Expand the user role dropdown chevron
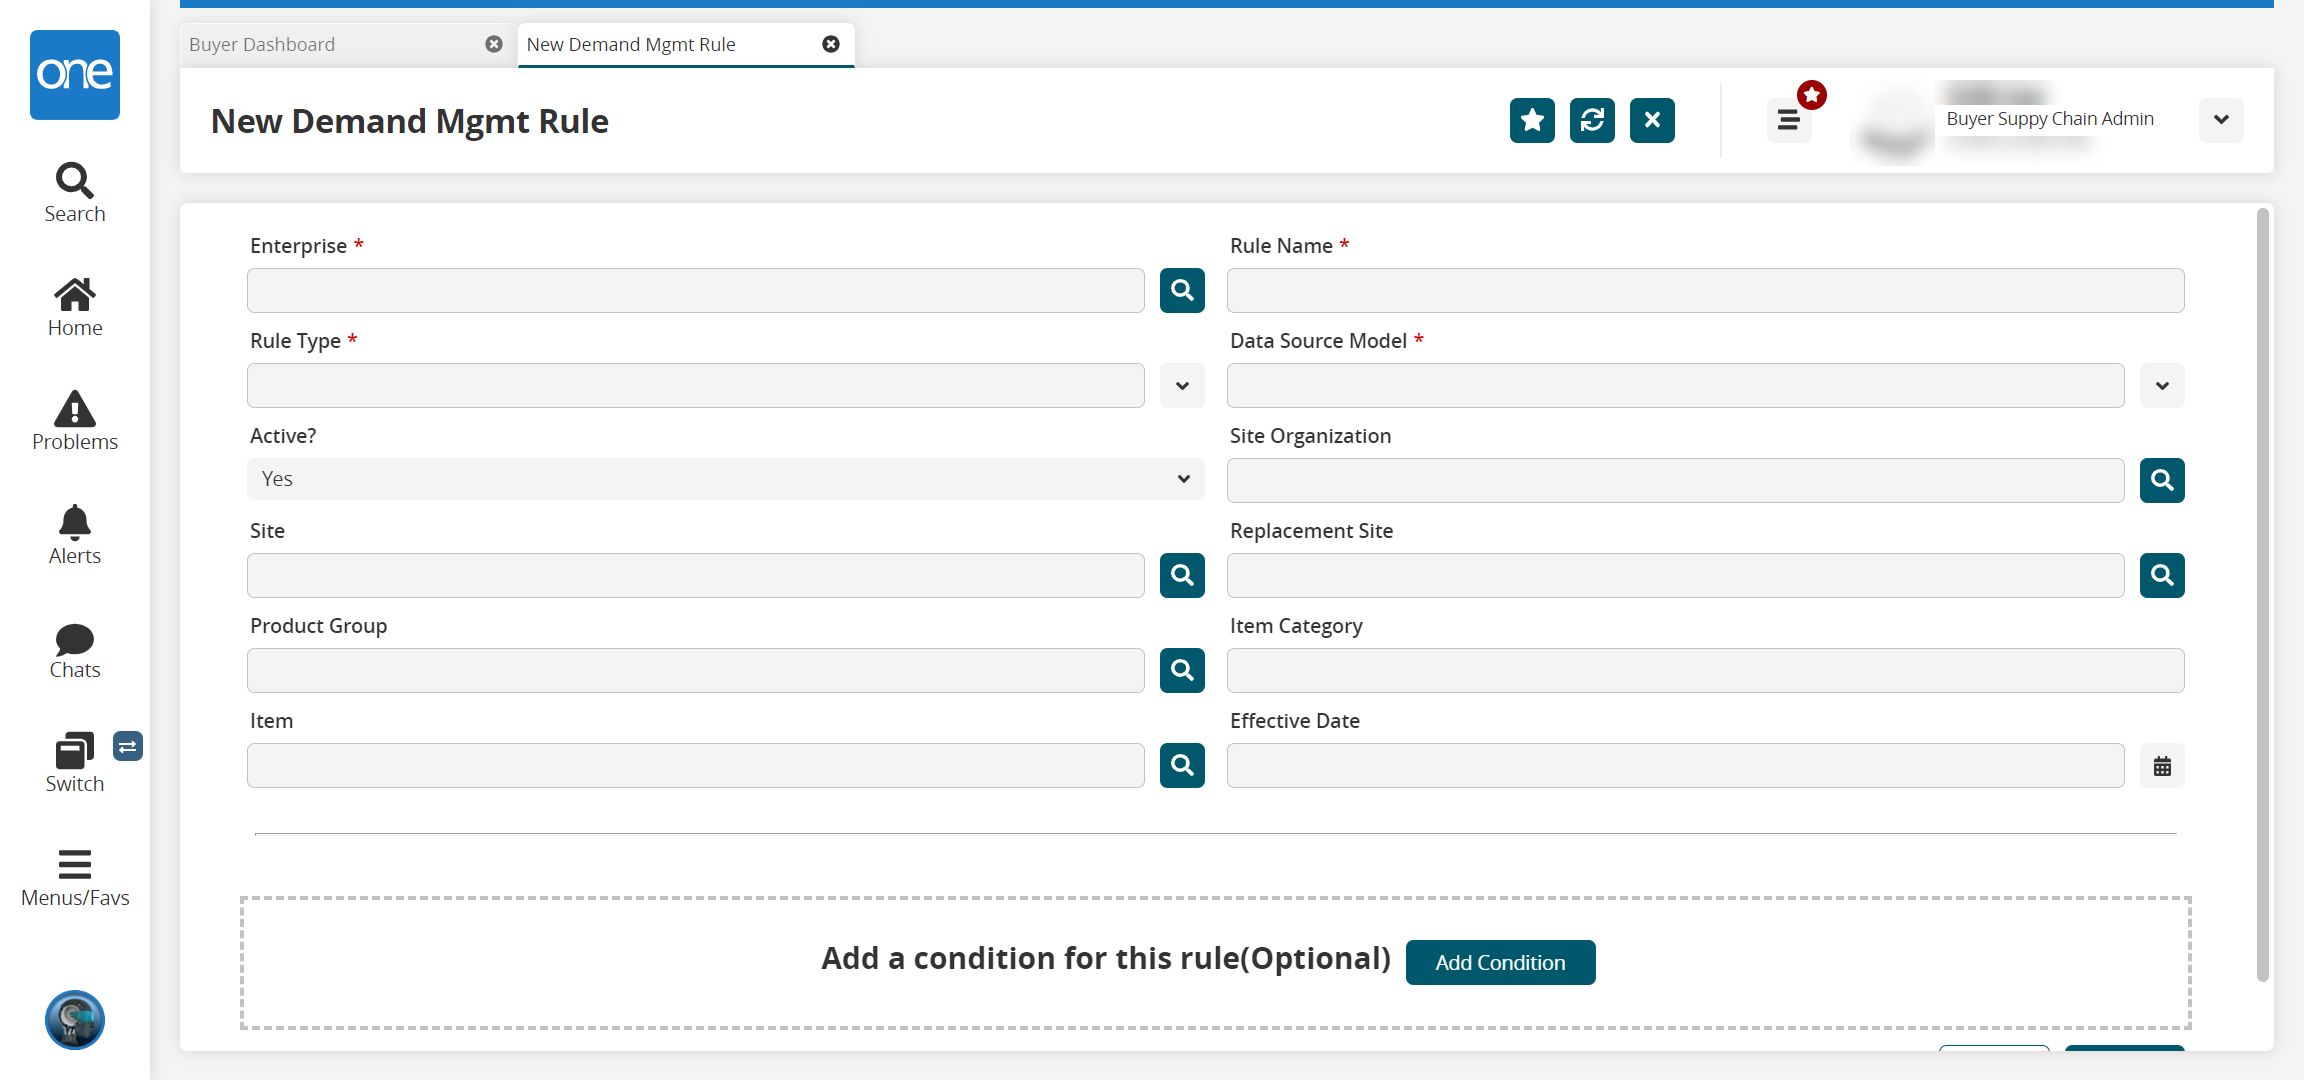The width and height of the screenshot is (2304, 1080). click(2221, 120)
